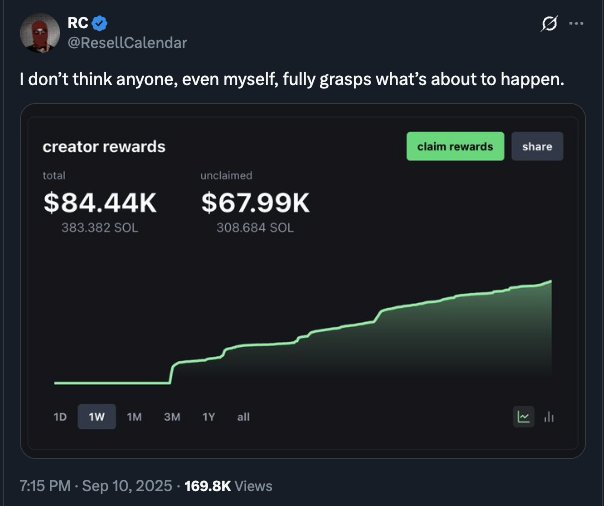Click the $67.99K unclaimed rewards amount
This screenshot has width=604, height=506.
(x=255, y=202)
